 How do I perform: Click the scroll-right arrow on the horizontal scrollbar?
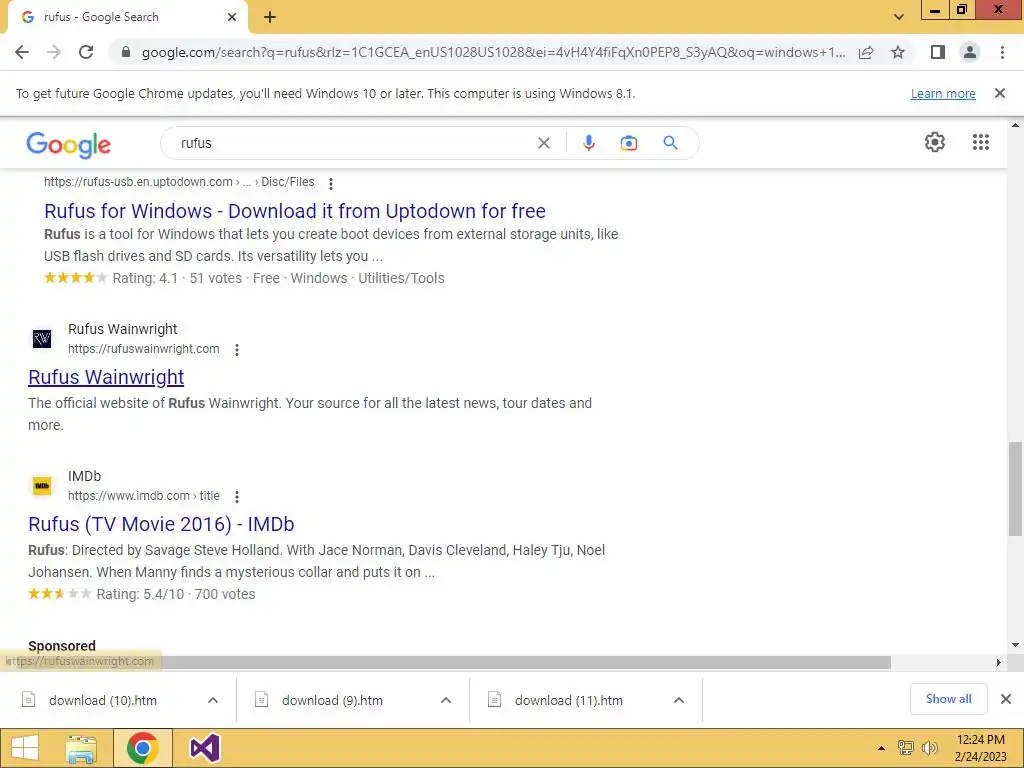[999, 662]
